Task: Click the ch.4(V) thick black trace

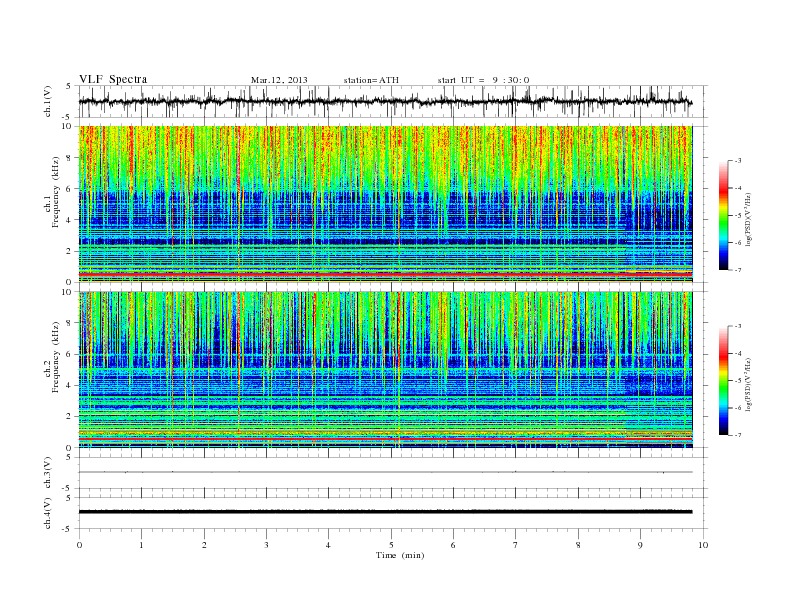Action: click(x=385, y=512)
